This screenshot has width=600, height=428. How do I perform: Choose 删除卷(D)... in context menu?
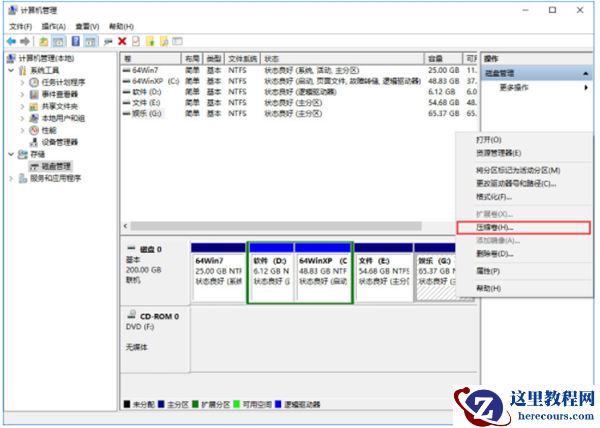(523, 254)
